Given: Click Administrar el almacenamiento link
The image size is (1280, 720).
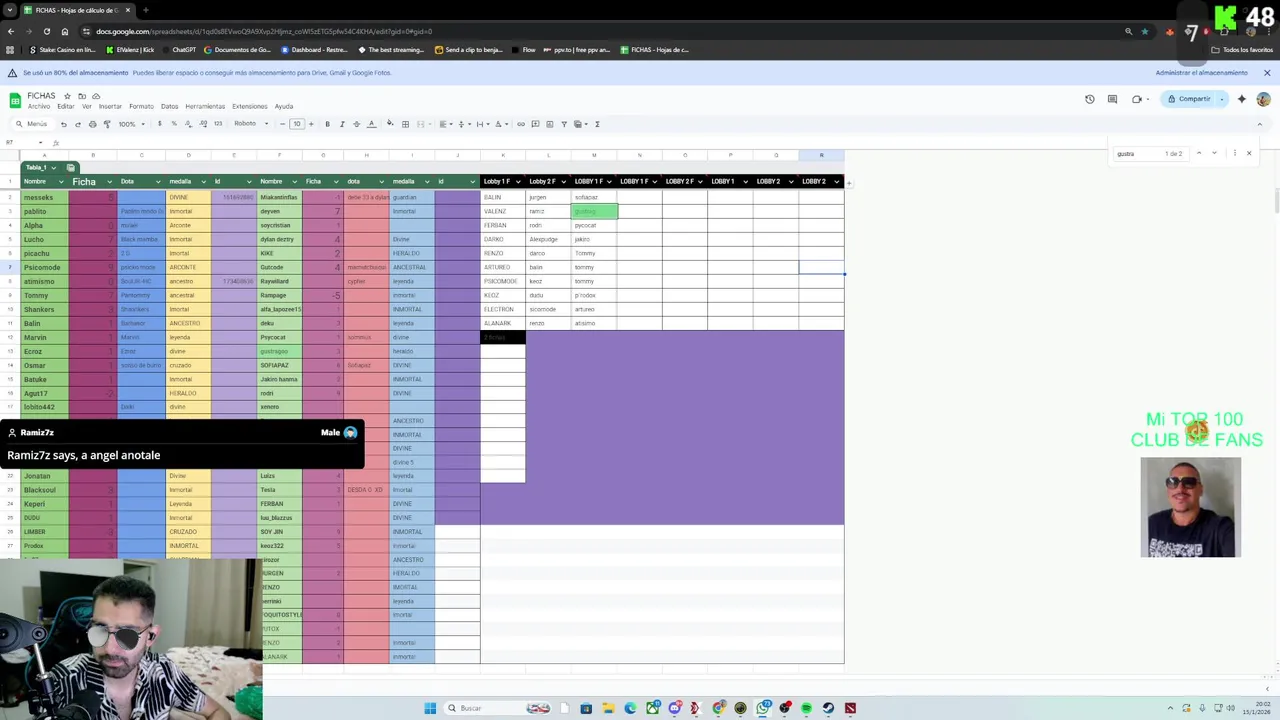Looking at the screenshot, I should point(1201,73).
